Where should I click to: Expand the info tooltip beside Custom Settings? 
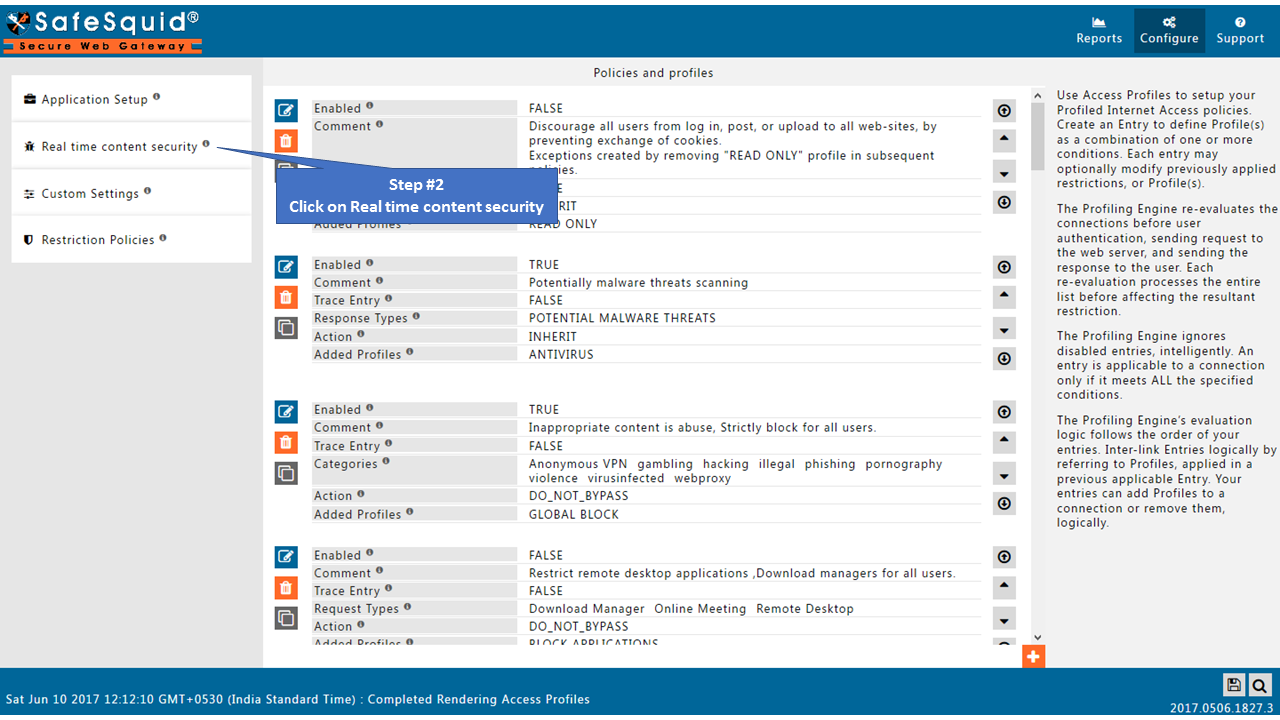coord(146,190)
